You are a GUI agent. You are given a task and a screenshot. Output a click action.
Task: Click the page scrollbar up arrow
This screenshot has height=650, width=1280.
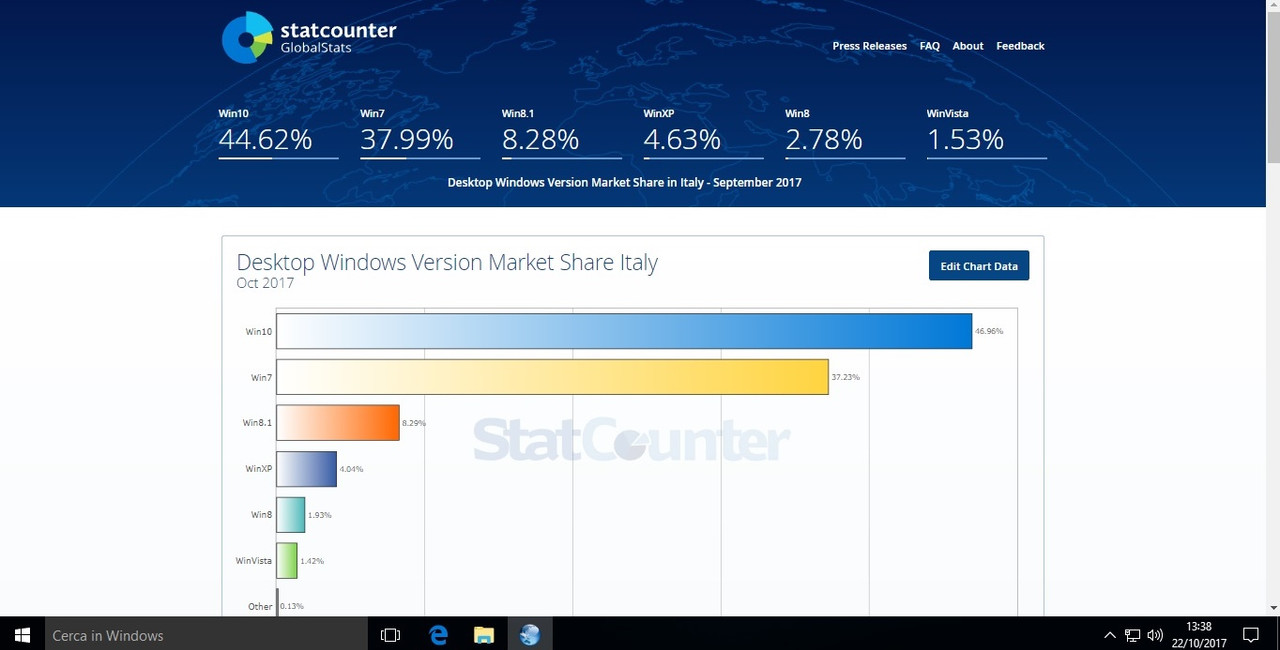[x=1272, y=7]
